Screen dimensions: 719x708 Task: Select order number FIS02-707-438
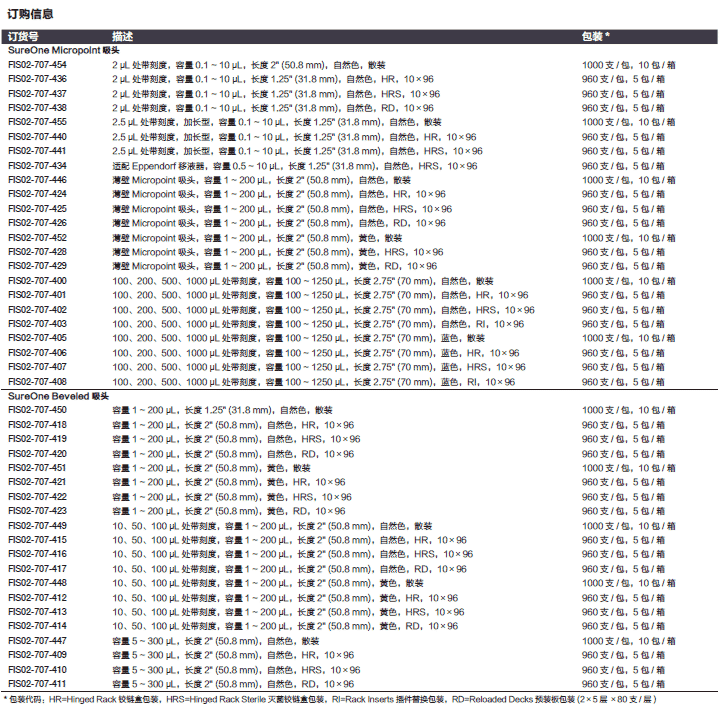click(37, 108)
